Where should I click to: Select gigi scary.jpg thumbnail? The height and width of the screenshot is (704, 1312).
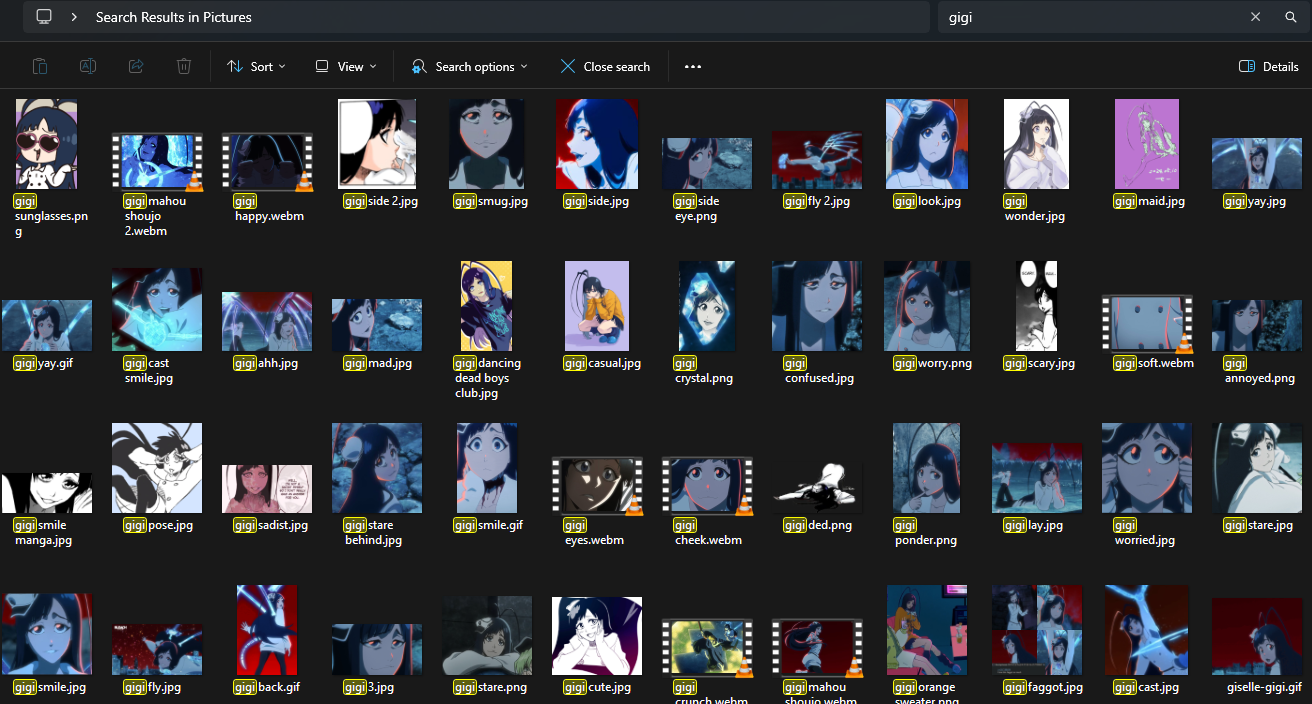[1037, 306]
